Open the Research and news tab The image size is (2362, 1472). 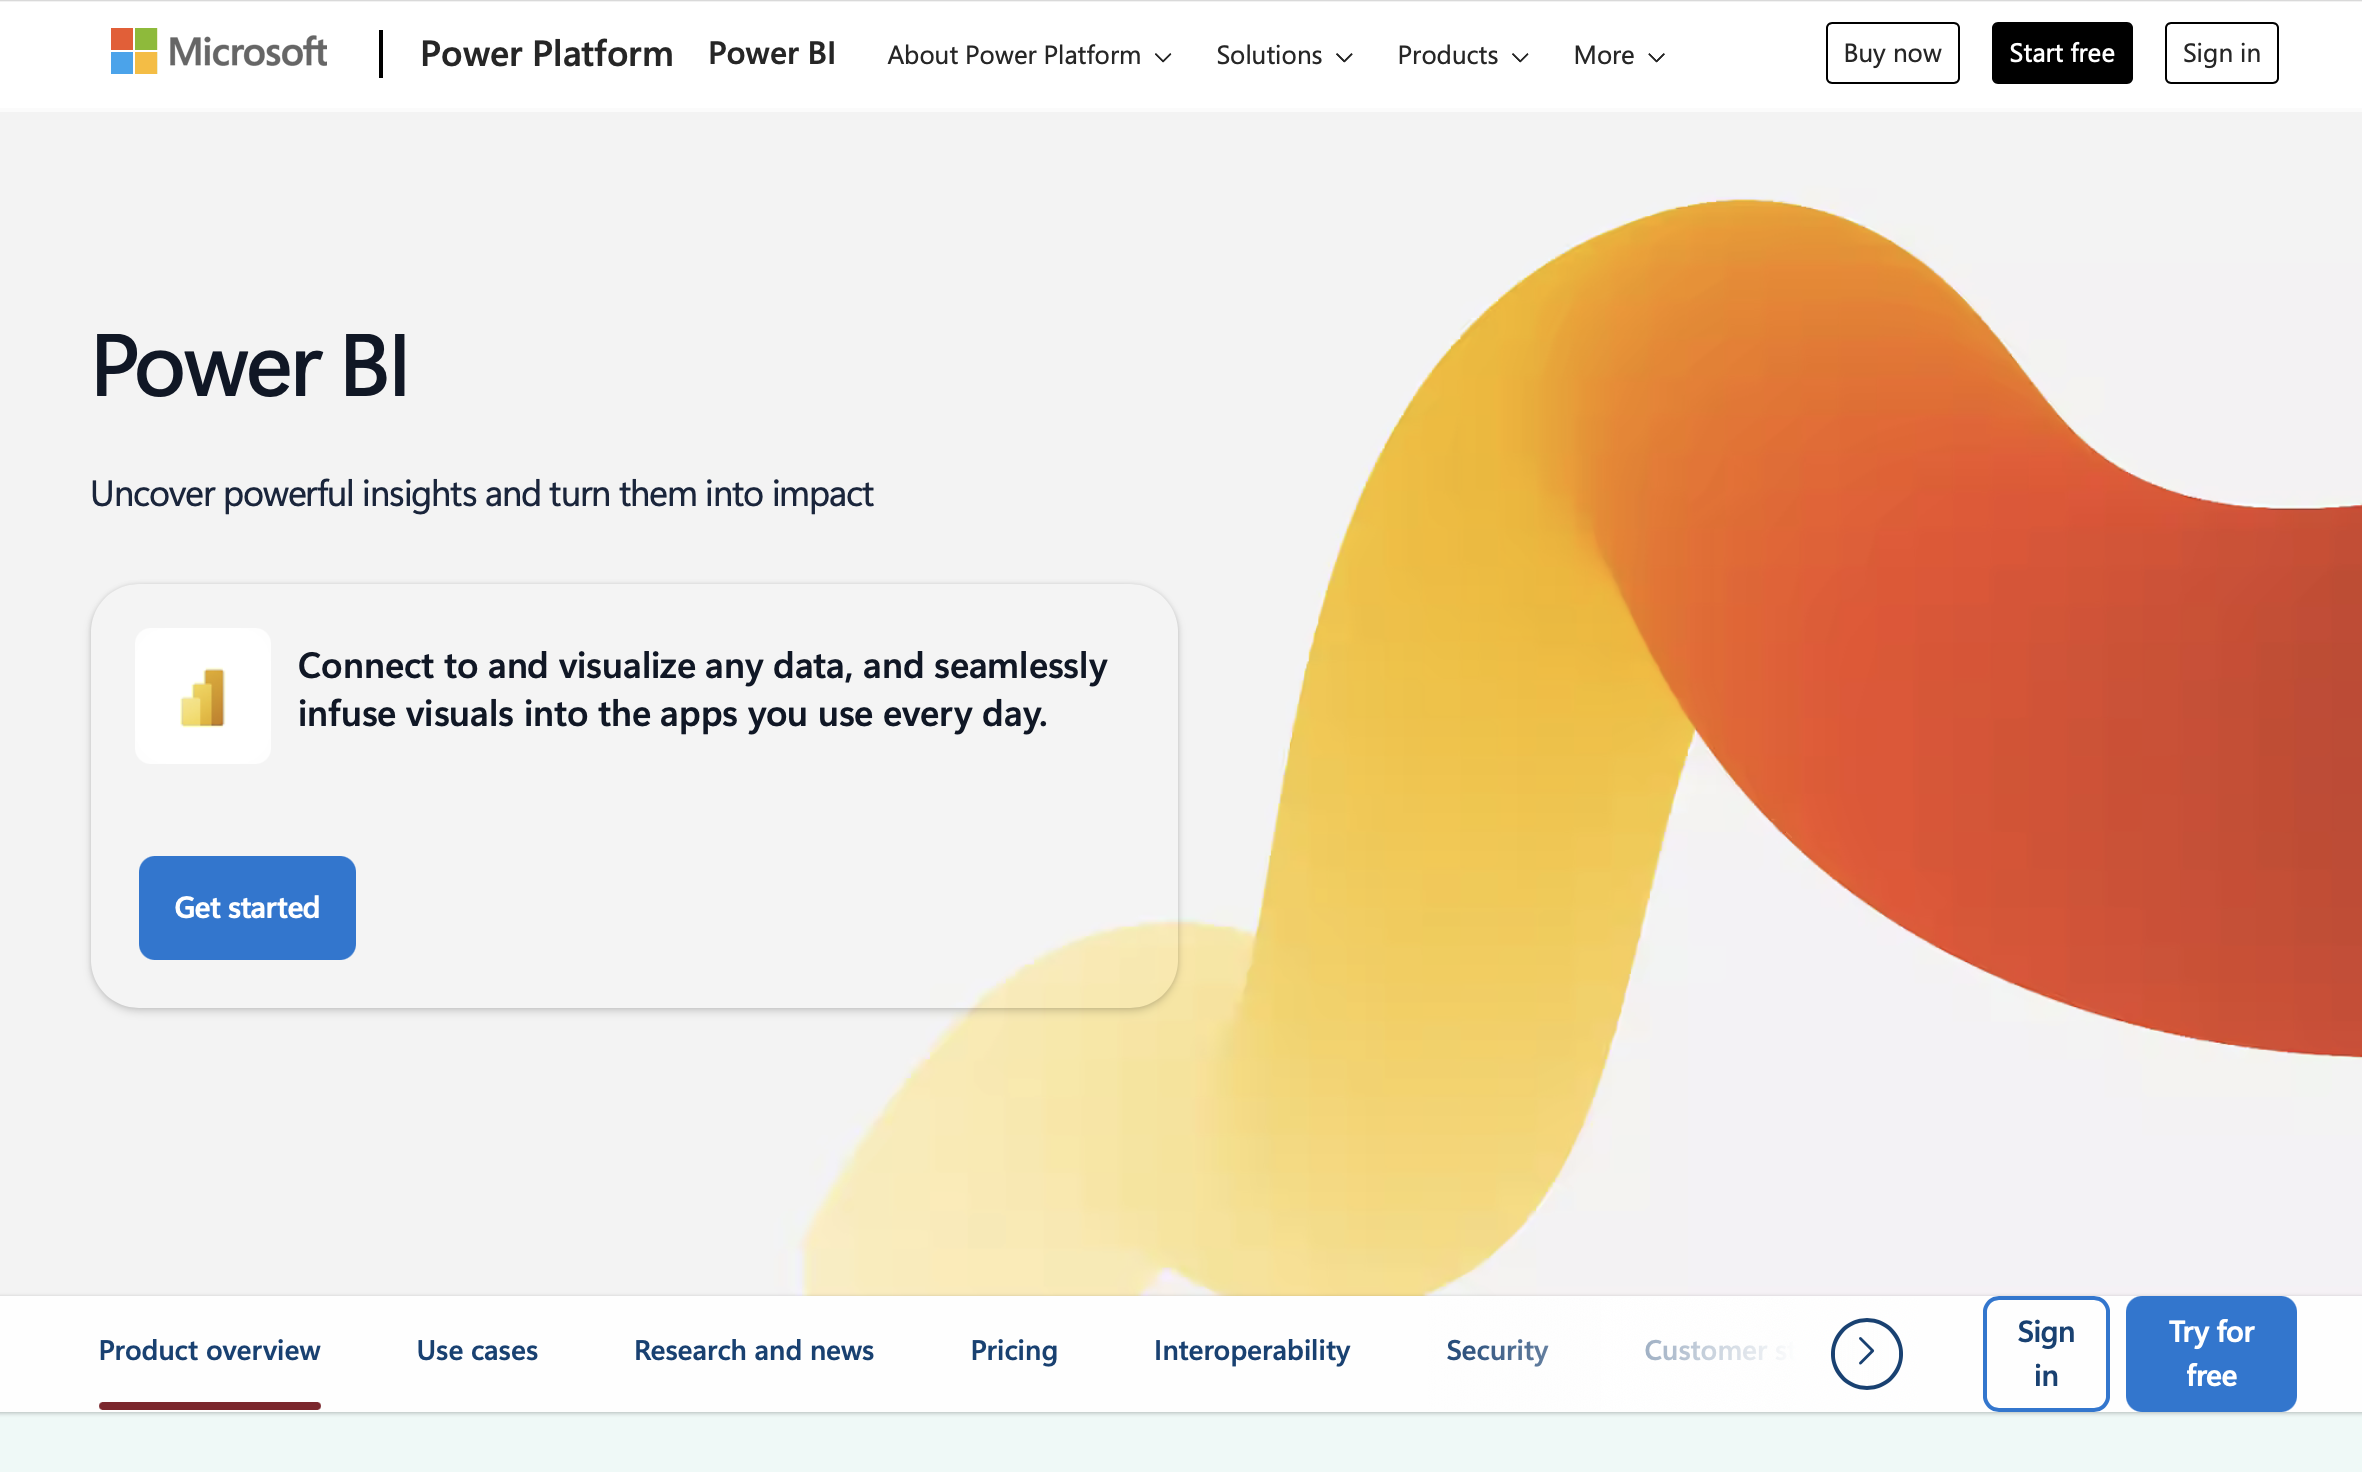tap(754, 1350)
